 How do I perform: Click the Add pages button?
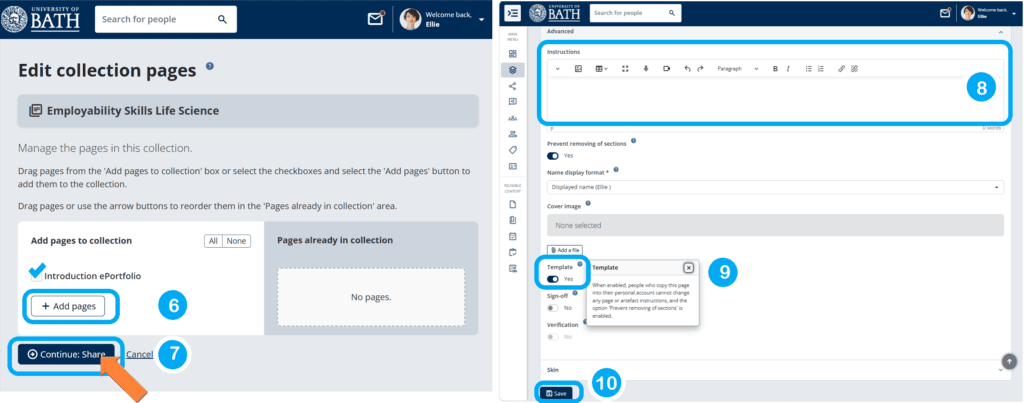pyautogui.click(x=68, y=306)
